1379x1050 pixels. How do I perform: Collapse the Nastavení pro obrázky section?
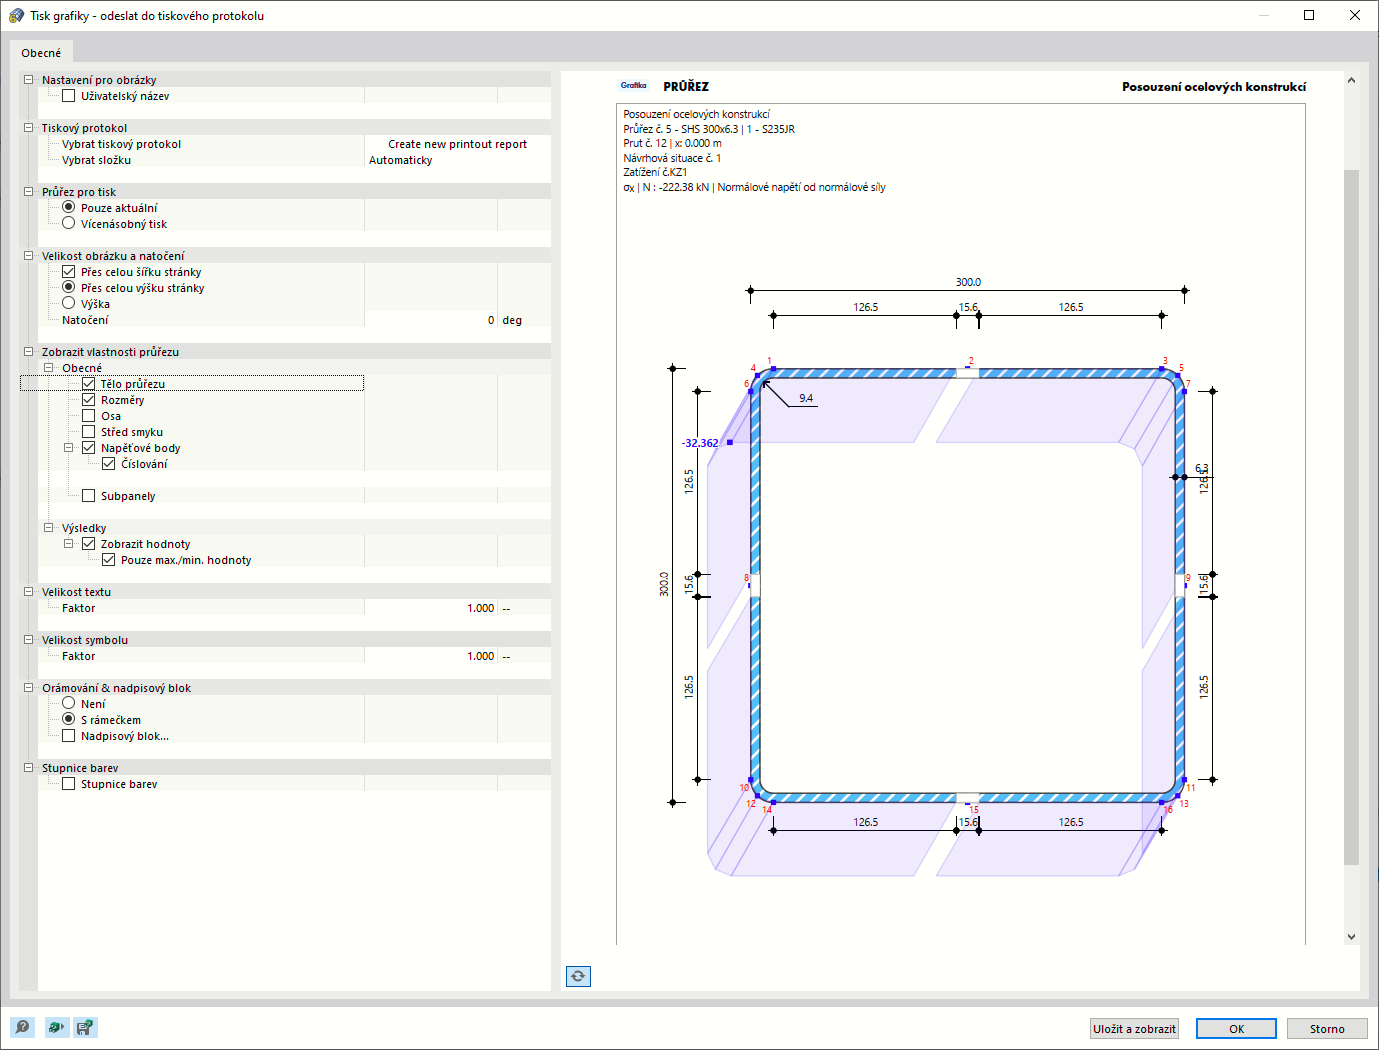[x=29, y=80]
